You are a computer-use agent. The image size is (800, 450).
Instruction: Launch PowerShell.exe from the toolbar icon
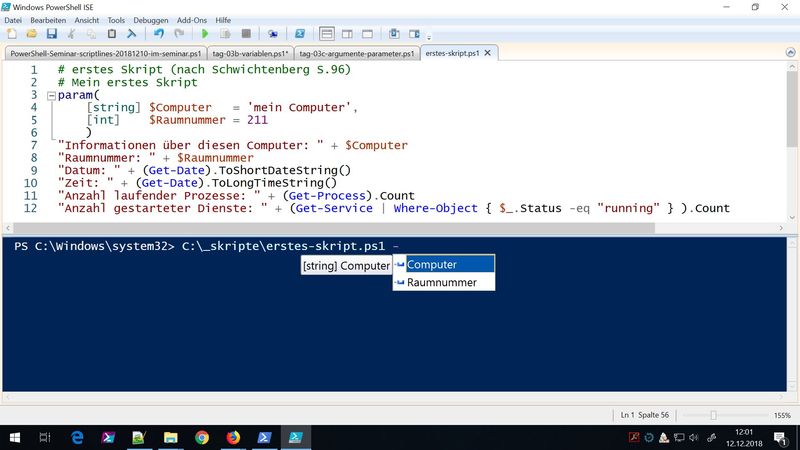point(299,34)
